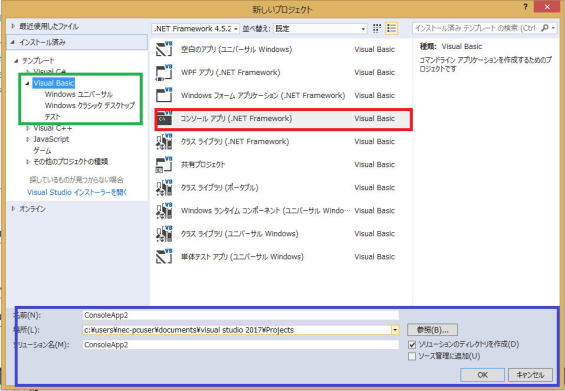Click the ソリューション名 field
565x391 pixels.
coord(240,345)
